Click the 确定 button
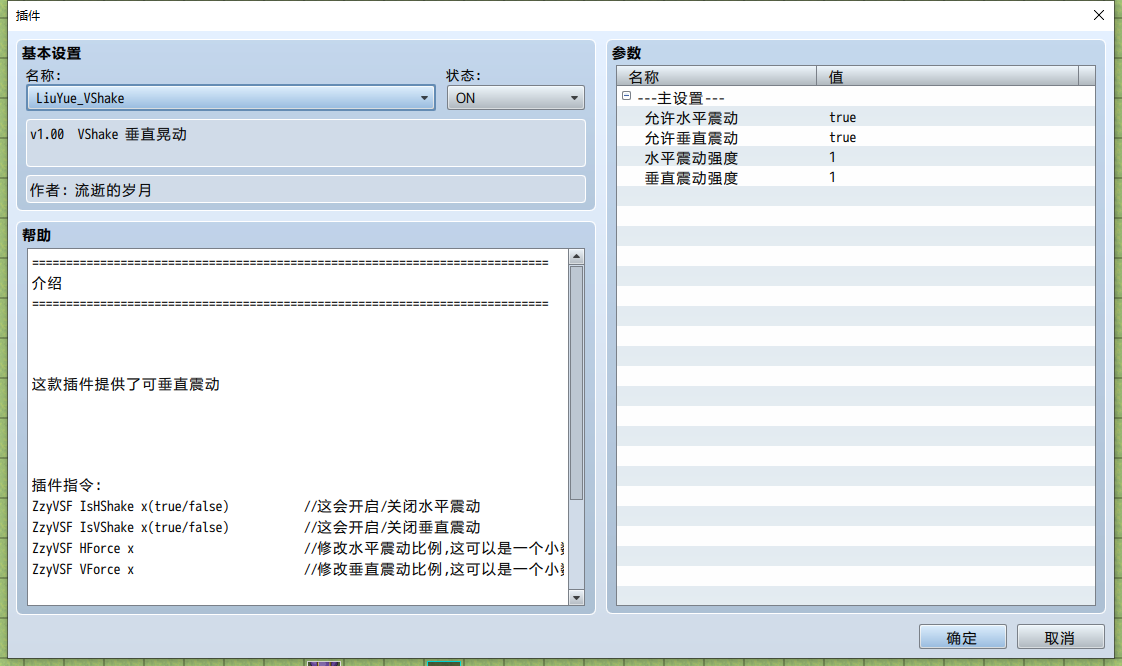Viewport: 1122px width, 666px height. [x=962, y=637]
